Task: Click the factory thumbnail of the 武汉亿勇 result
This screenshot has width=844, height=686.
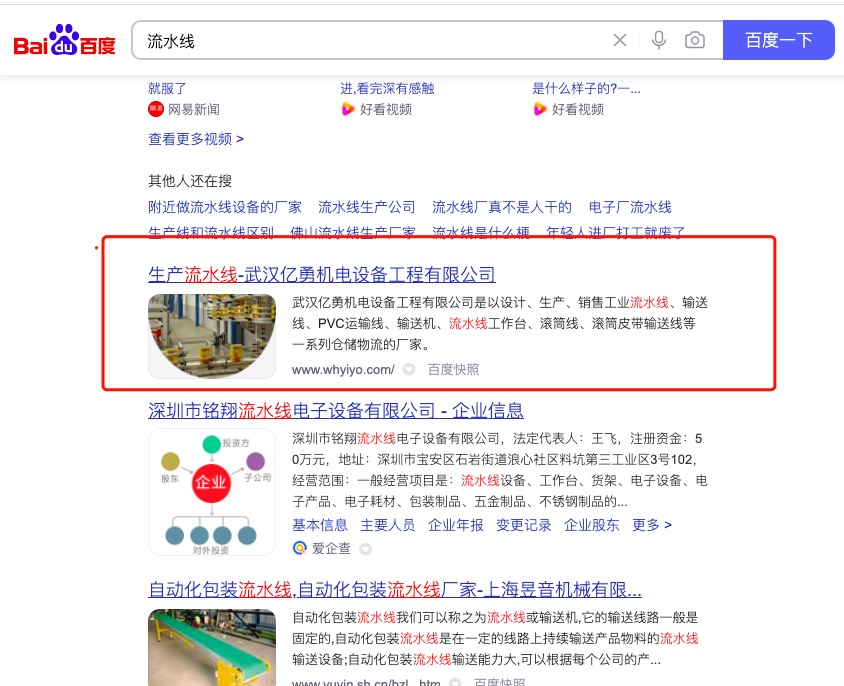Action: (x=212, y=336)
